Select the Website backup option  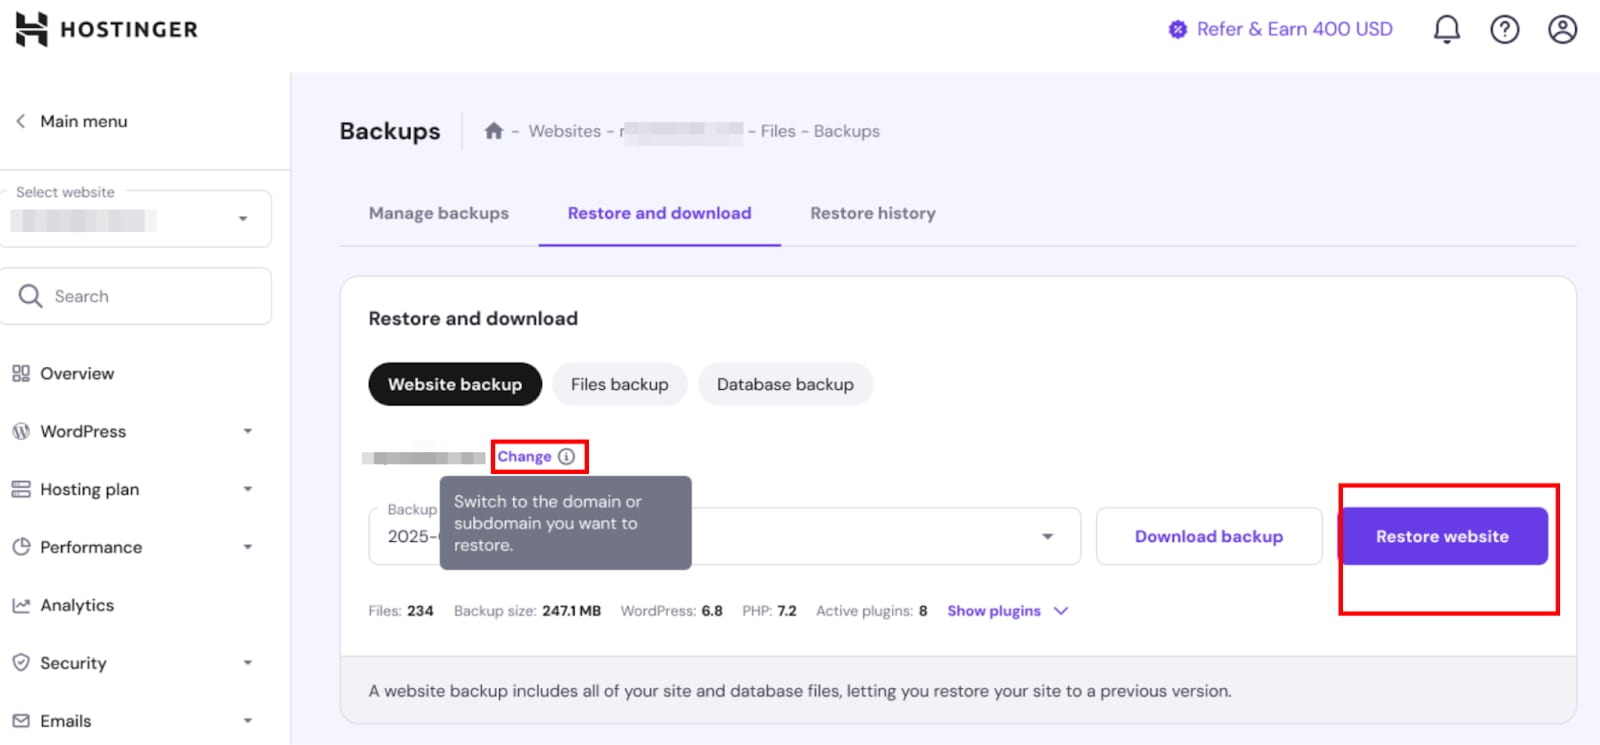(454, 385)
